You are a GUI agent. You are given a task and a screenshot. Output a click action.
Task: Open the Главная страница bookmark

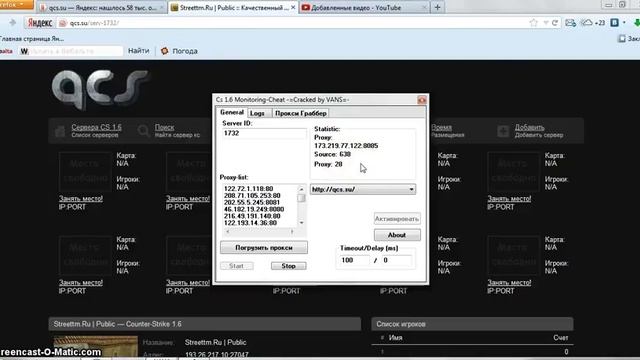pos(32,39)
